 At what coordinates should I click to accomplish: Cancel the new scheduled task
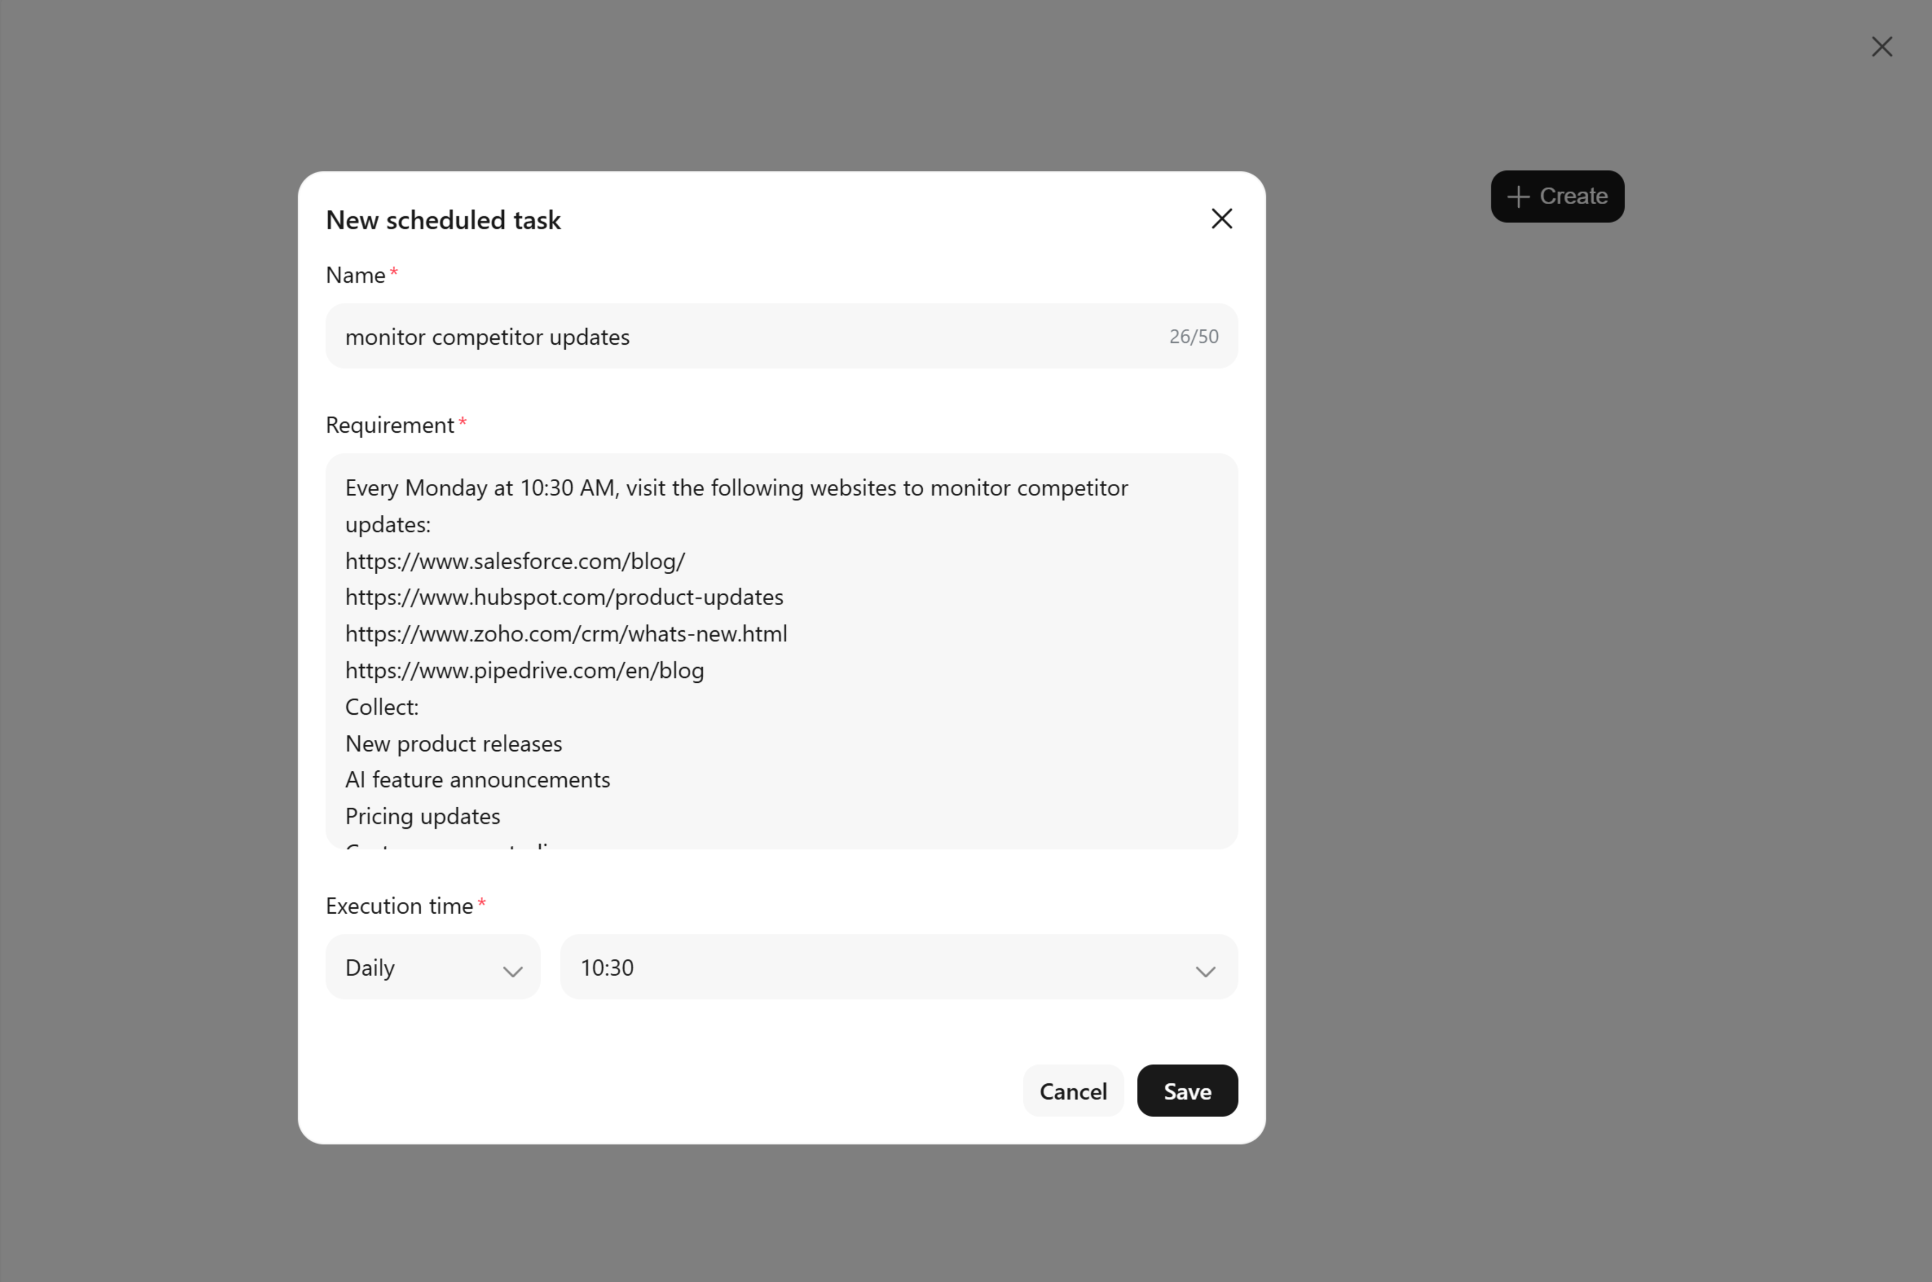point(1073,1091)
